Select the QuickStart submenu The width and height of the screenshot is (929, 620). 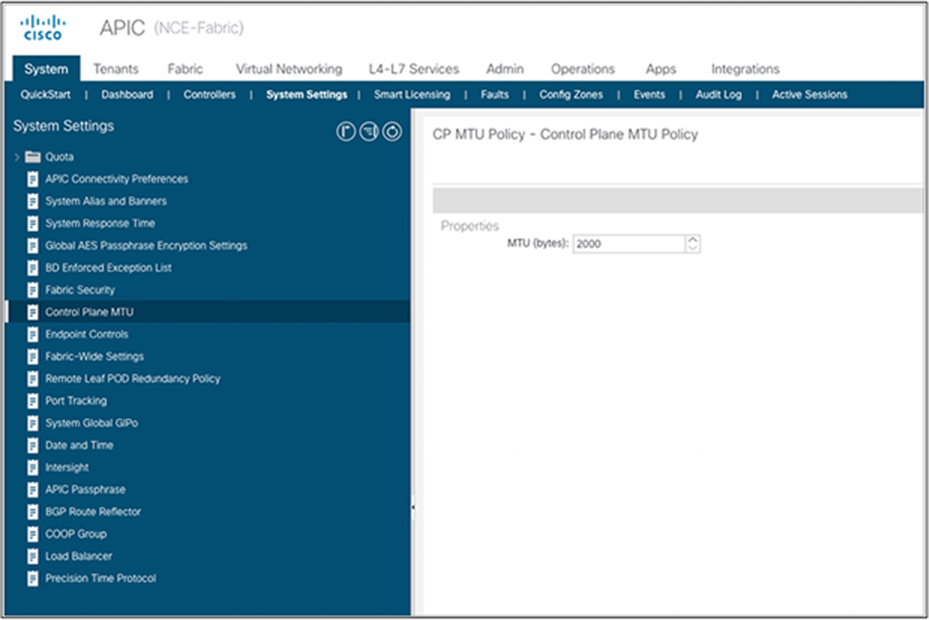[45, 95]
